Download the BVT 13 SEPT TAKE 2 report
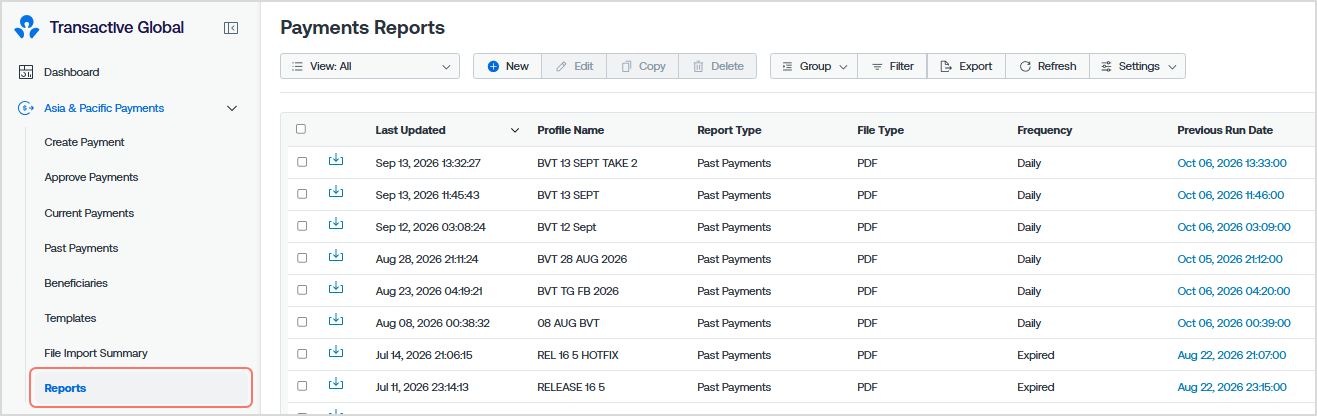The width and height of the screenshot is (1317, 416). point(336,160)
